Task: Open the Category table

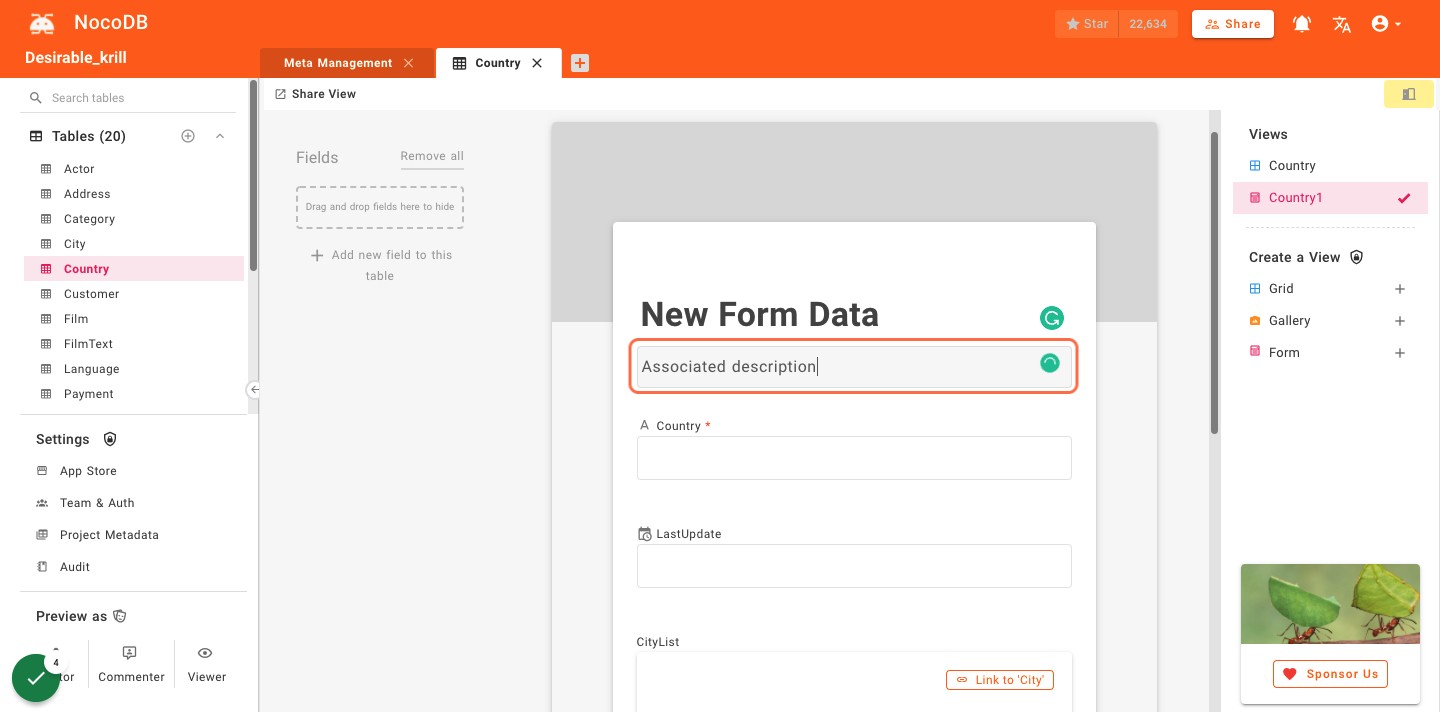Action: pyautogui.click(x=134, y=219)
